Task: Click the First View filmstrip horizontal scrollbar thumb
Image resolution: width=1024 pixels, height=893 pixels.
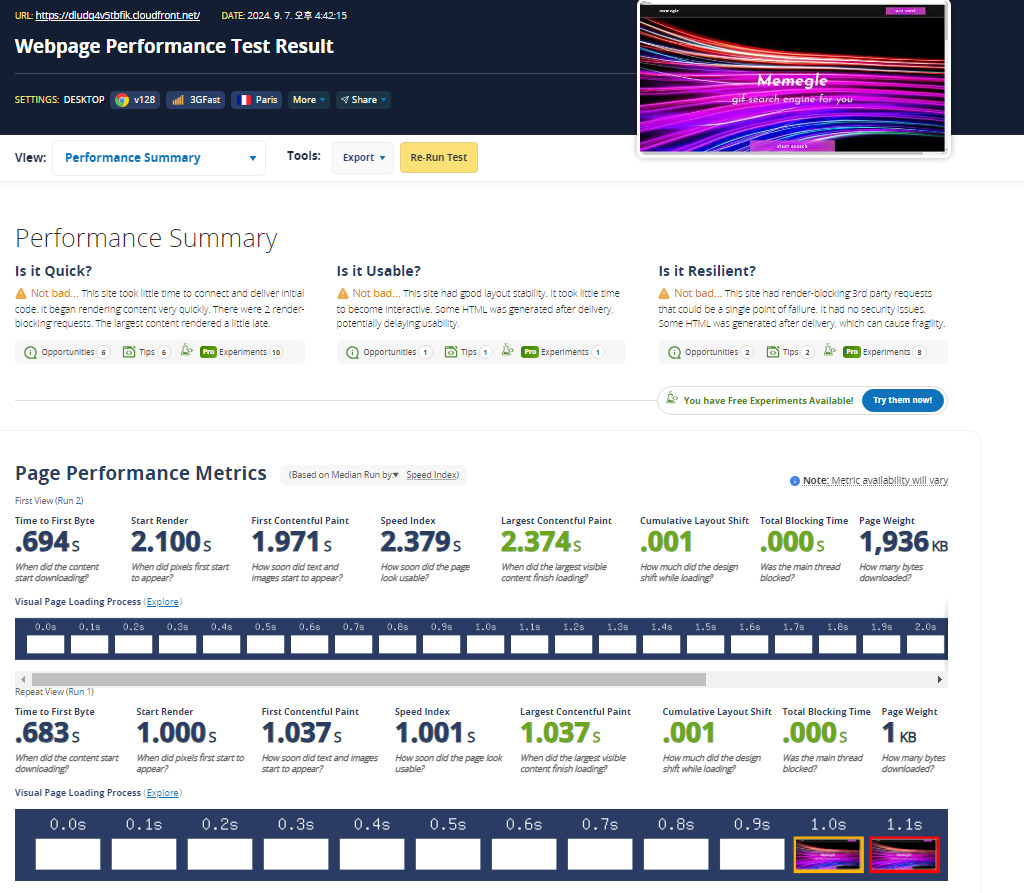Action: pyautogui.click(x=369, y=679)
